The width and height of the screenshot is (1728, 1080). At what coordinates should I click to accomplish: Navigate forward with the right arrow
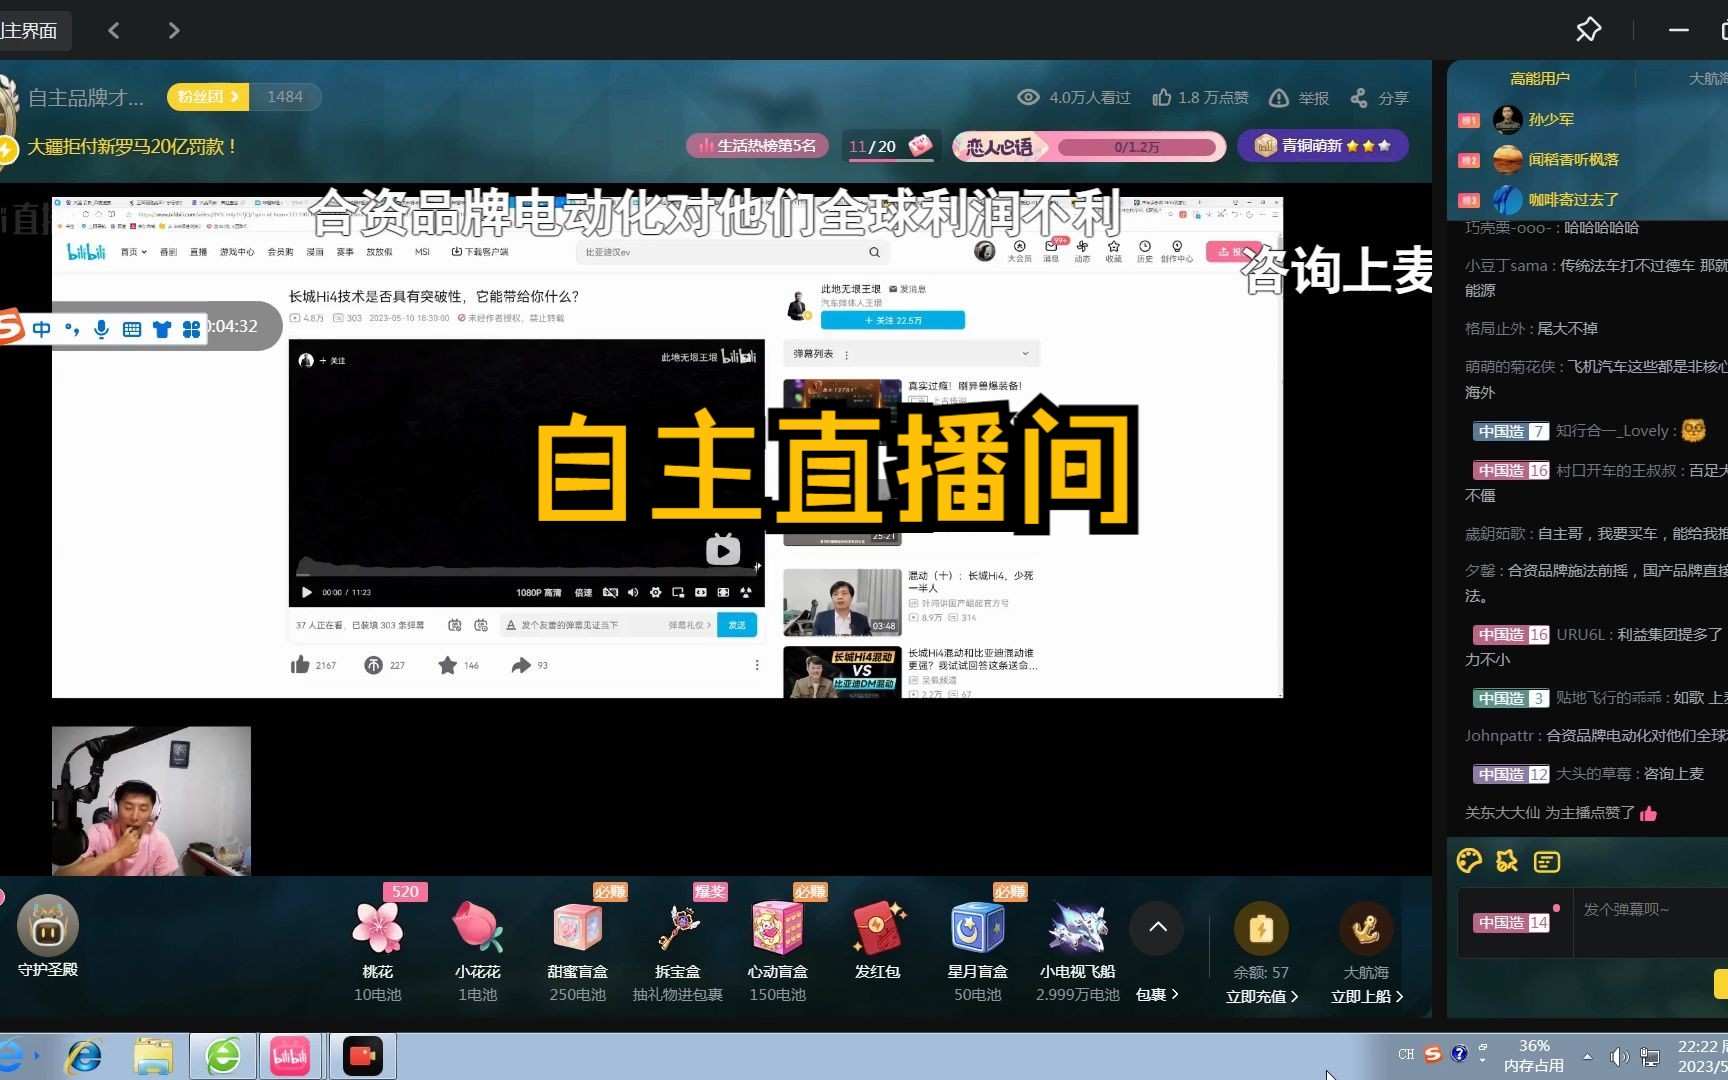point(174,31)
